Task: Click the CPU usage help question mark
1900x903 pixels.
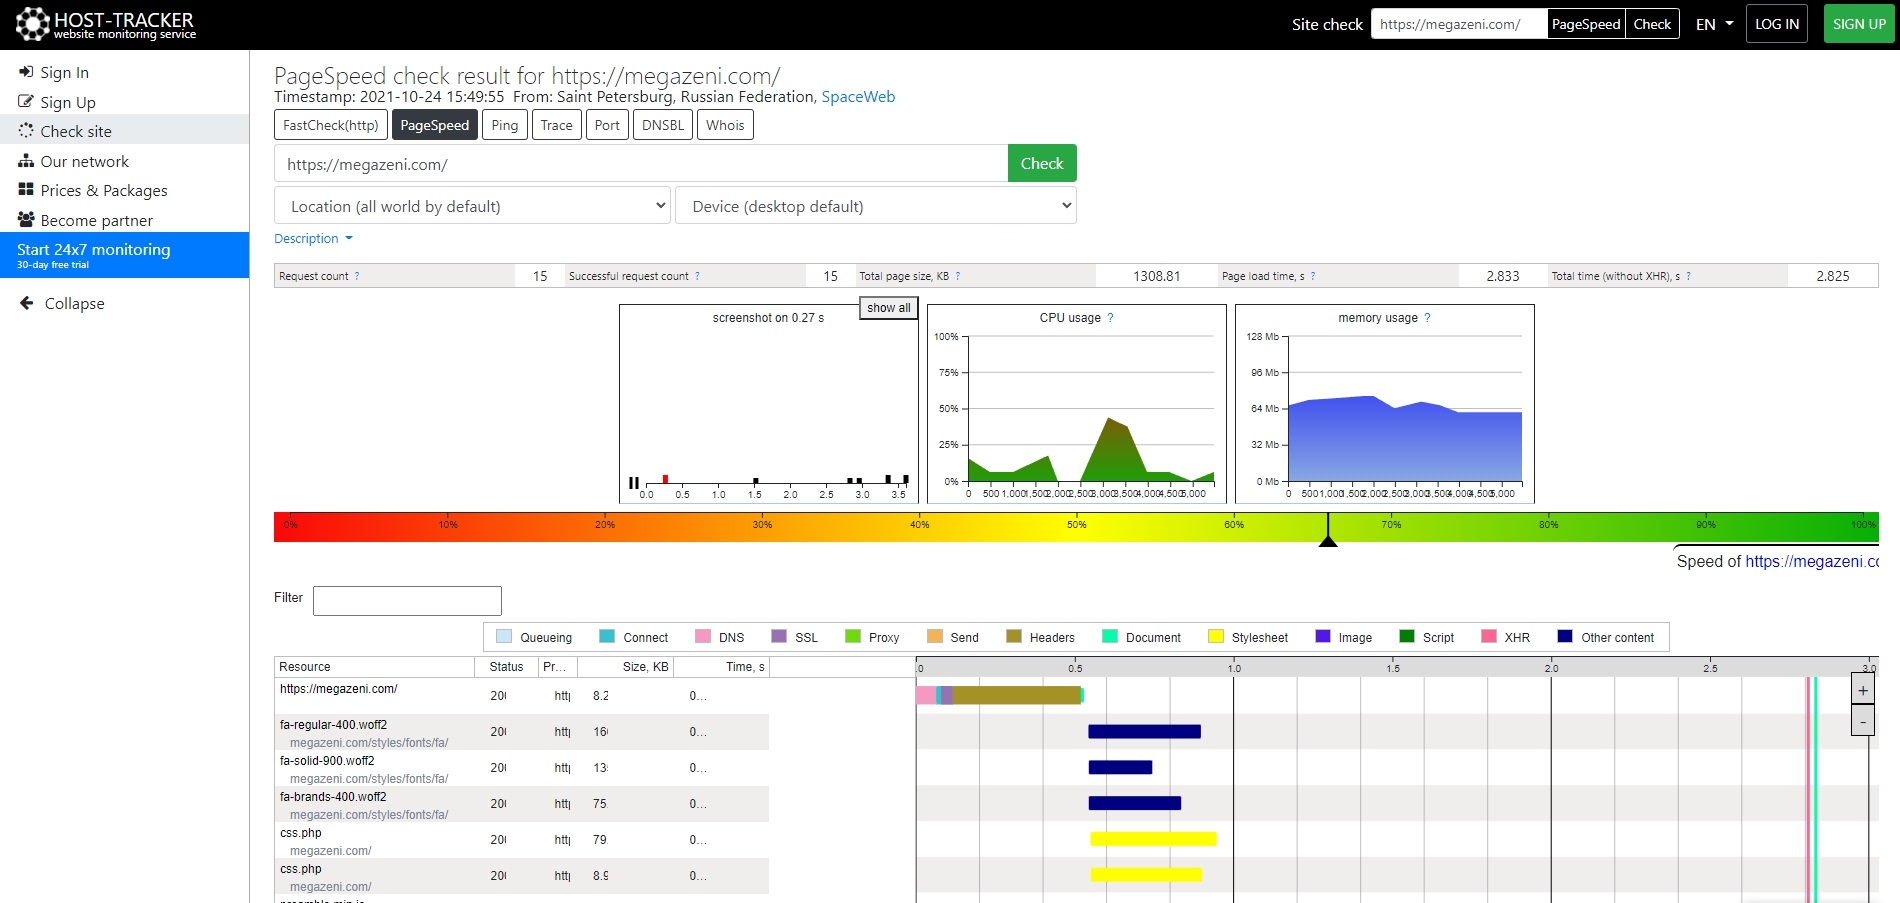Action: 1110,318
